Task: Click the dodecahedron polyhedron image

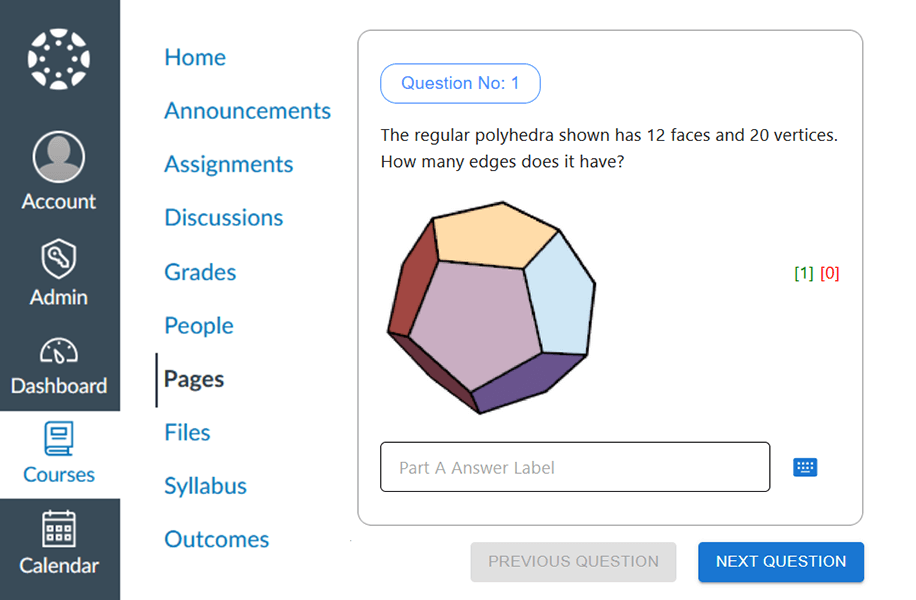Action: pyautogui.click(x=490, y=305)
